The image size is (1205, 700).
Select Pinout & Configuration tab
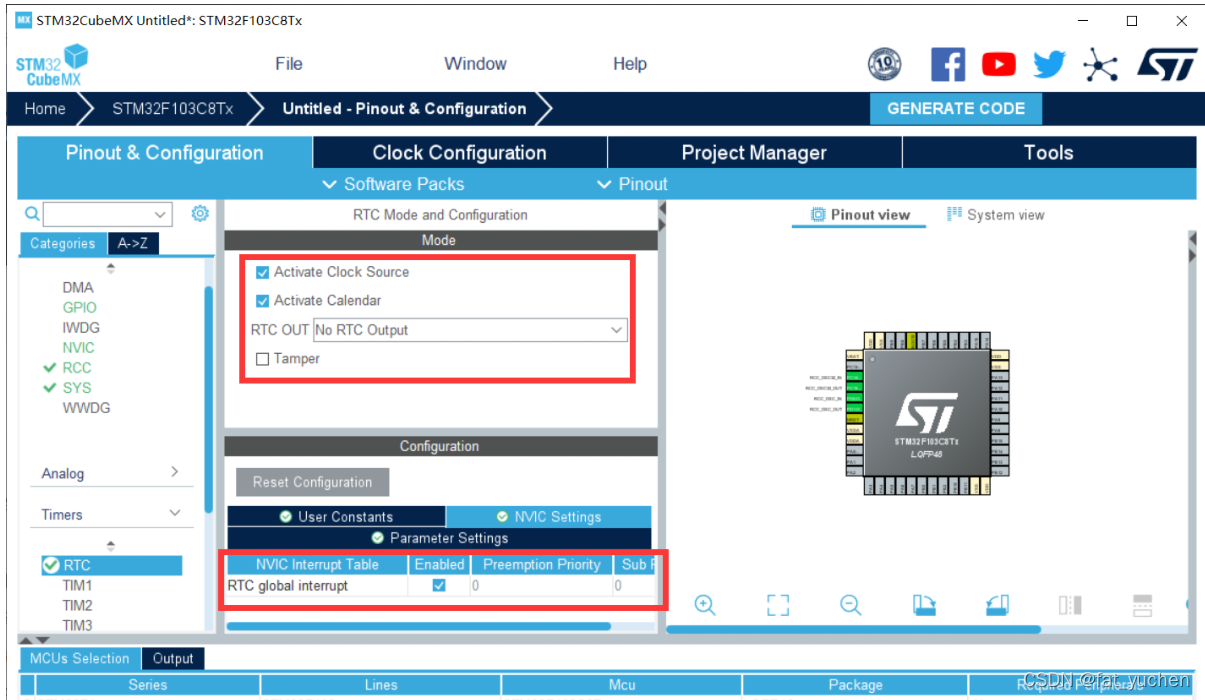pos(165,153)
